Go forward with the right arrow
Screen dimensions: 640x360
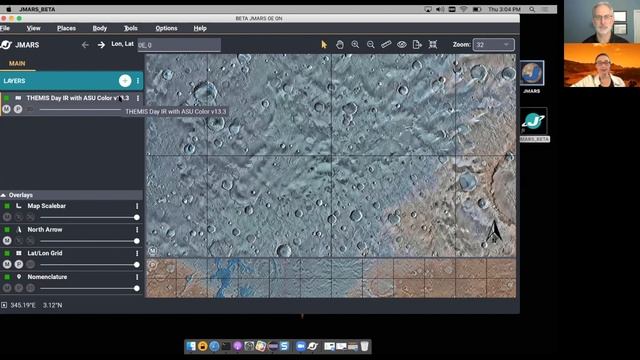pos(101,45)
